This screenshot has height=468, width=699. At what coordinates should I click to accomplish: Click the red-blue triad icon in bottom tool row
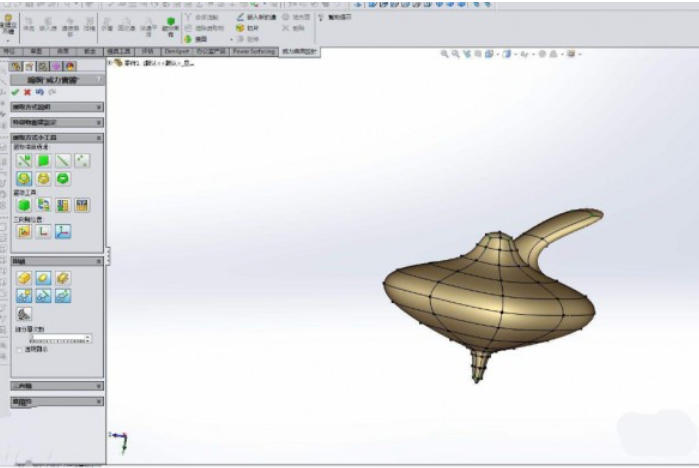click(63, 231)
